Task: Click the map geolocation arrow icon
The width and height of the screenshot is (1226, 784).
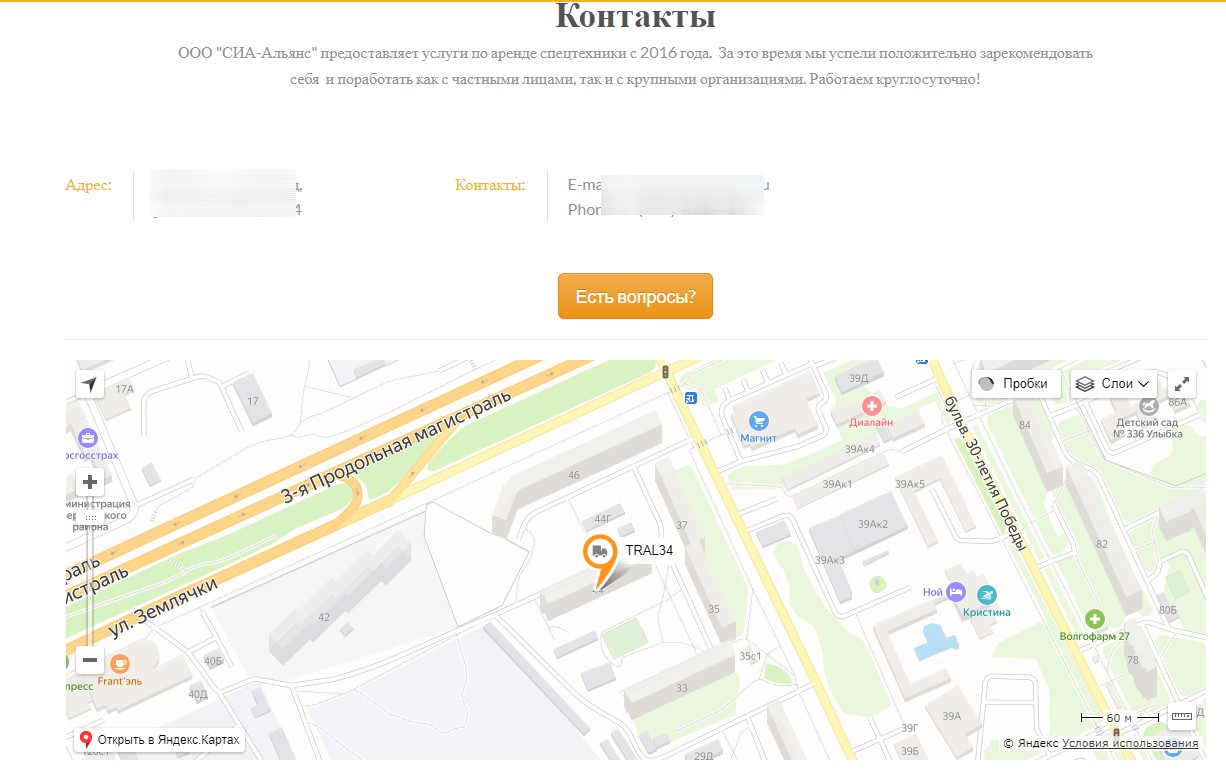Action: [90, 384]
